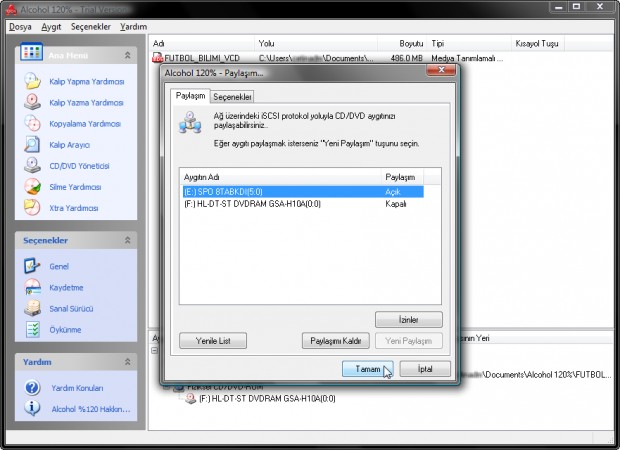Open Kaydetme options link
Viewport: 620px width, 450px height.
tap(66, 287)
